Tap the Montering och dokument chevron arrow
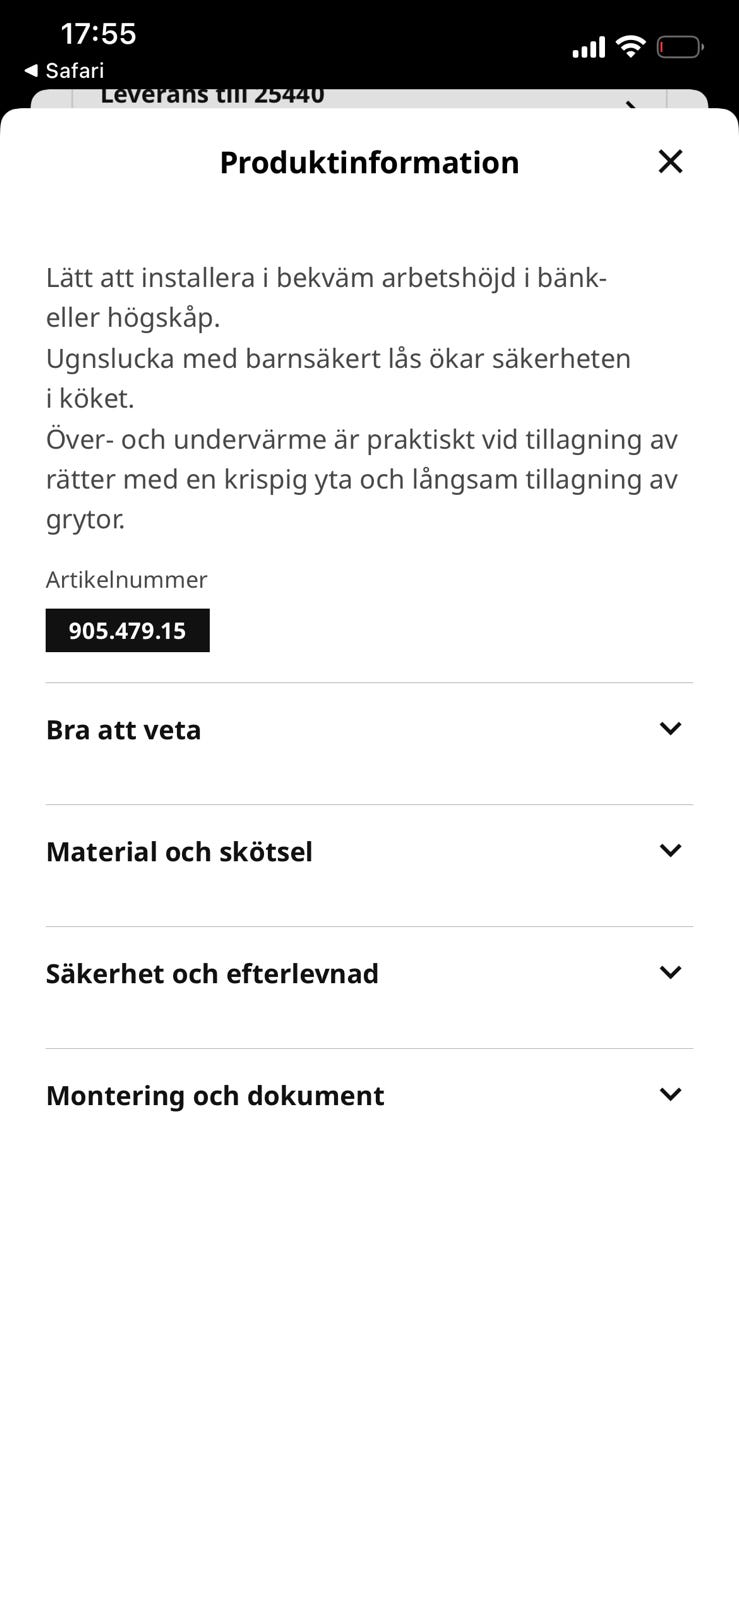The image size is (739, 1600). tap(670, 1095)
